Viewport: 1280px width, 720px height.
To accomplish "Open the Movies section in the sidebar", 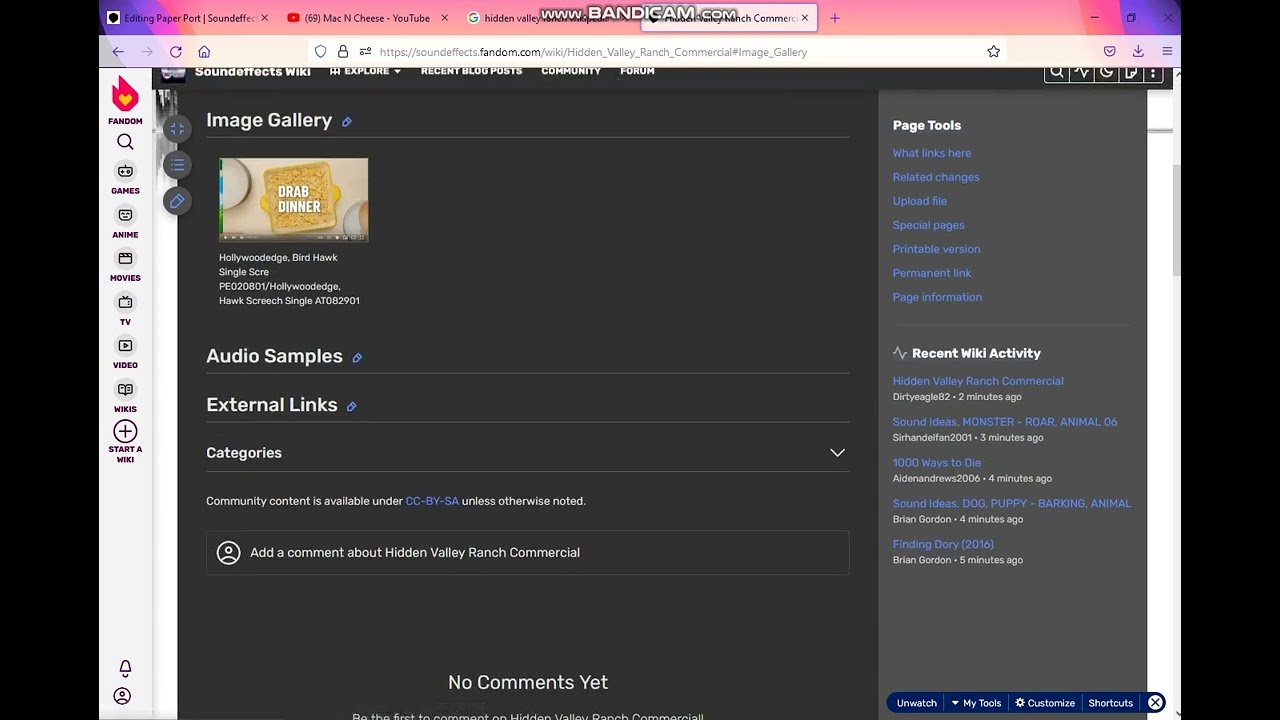I will (125, 265).
